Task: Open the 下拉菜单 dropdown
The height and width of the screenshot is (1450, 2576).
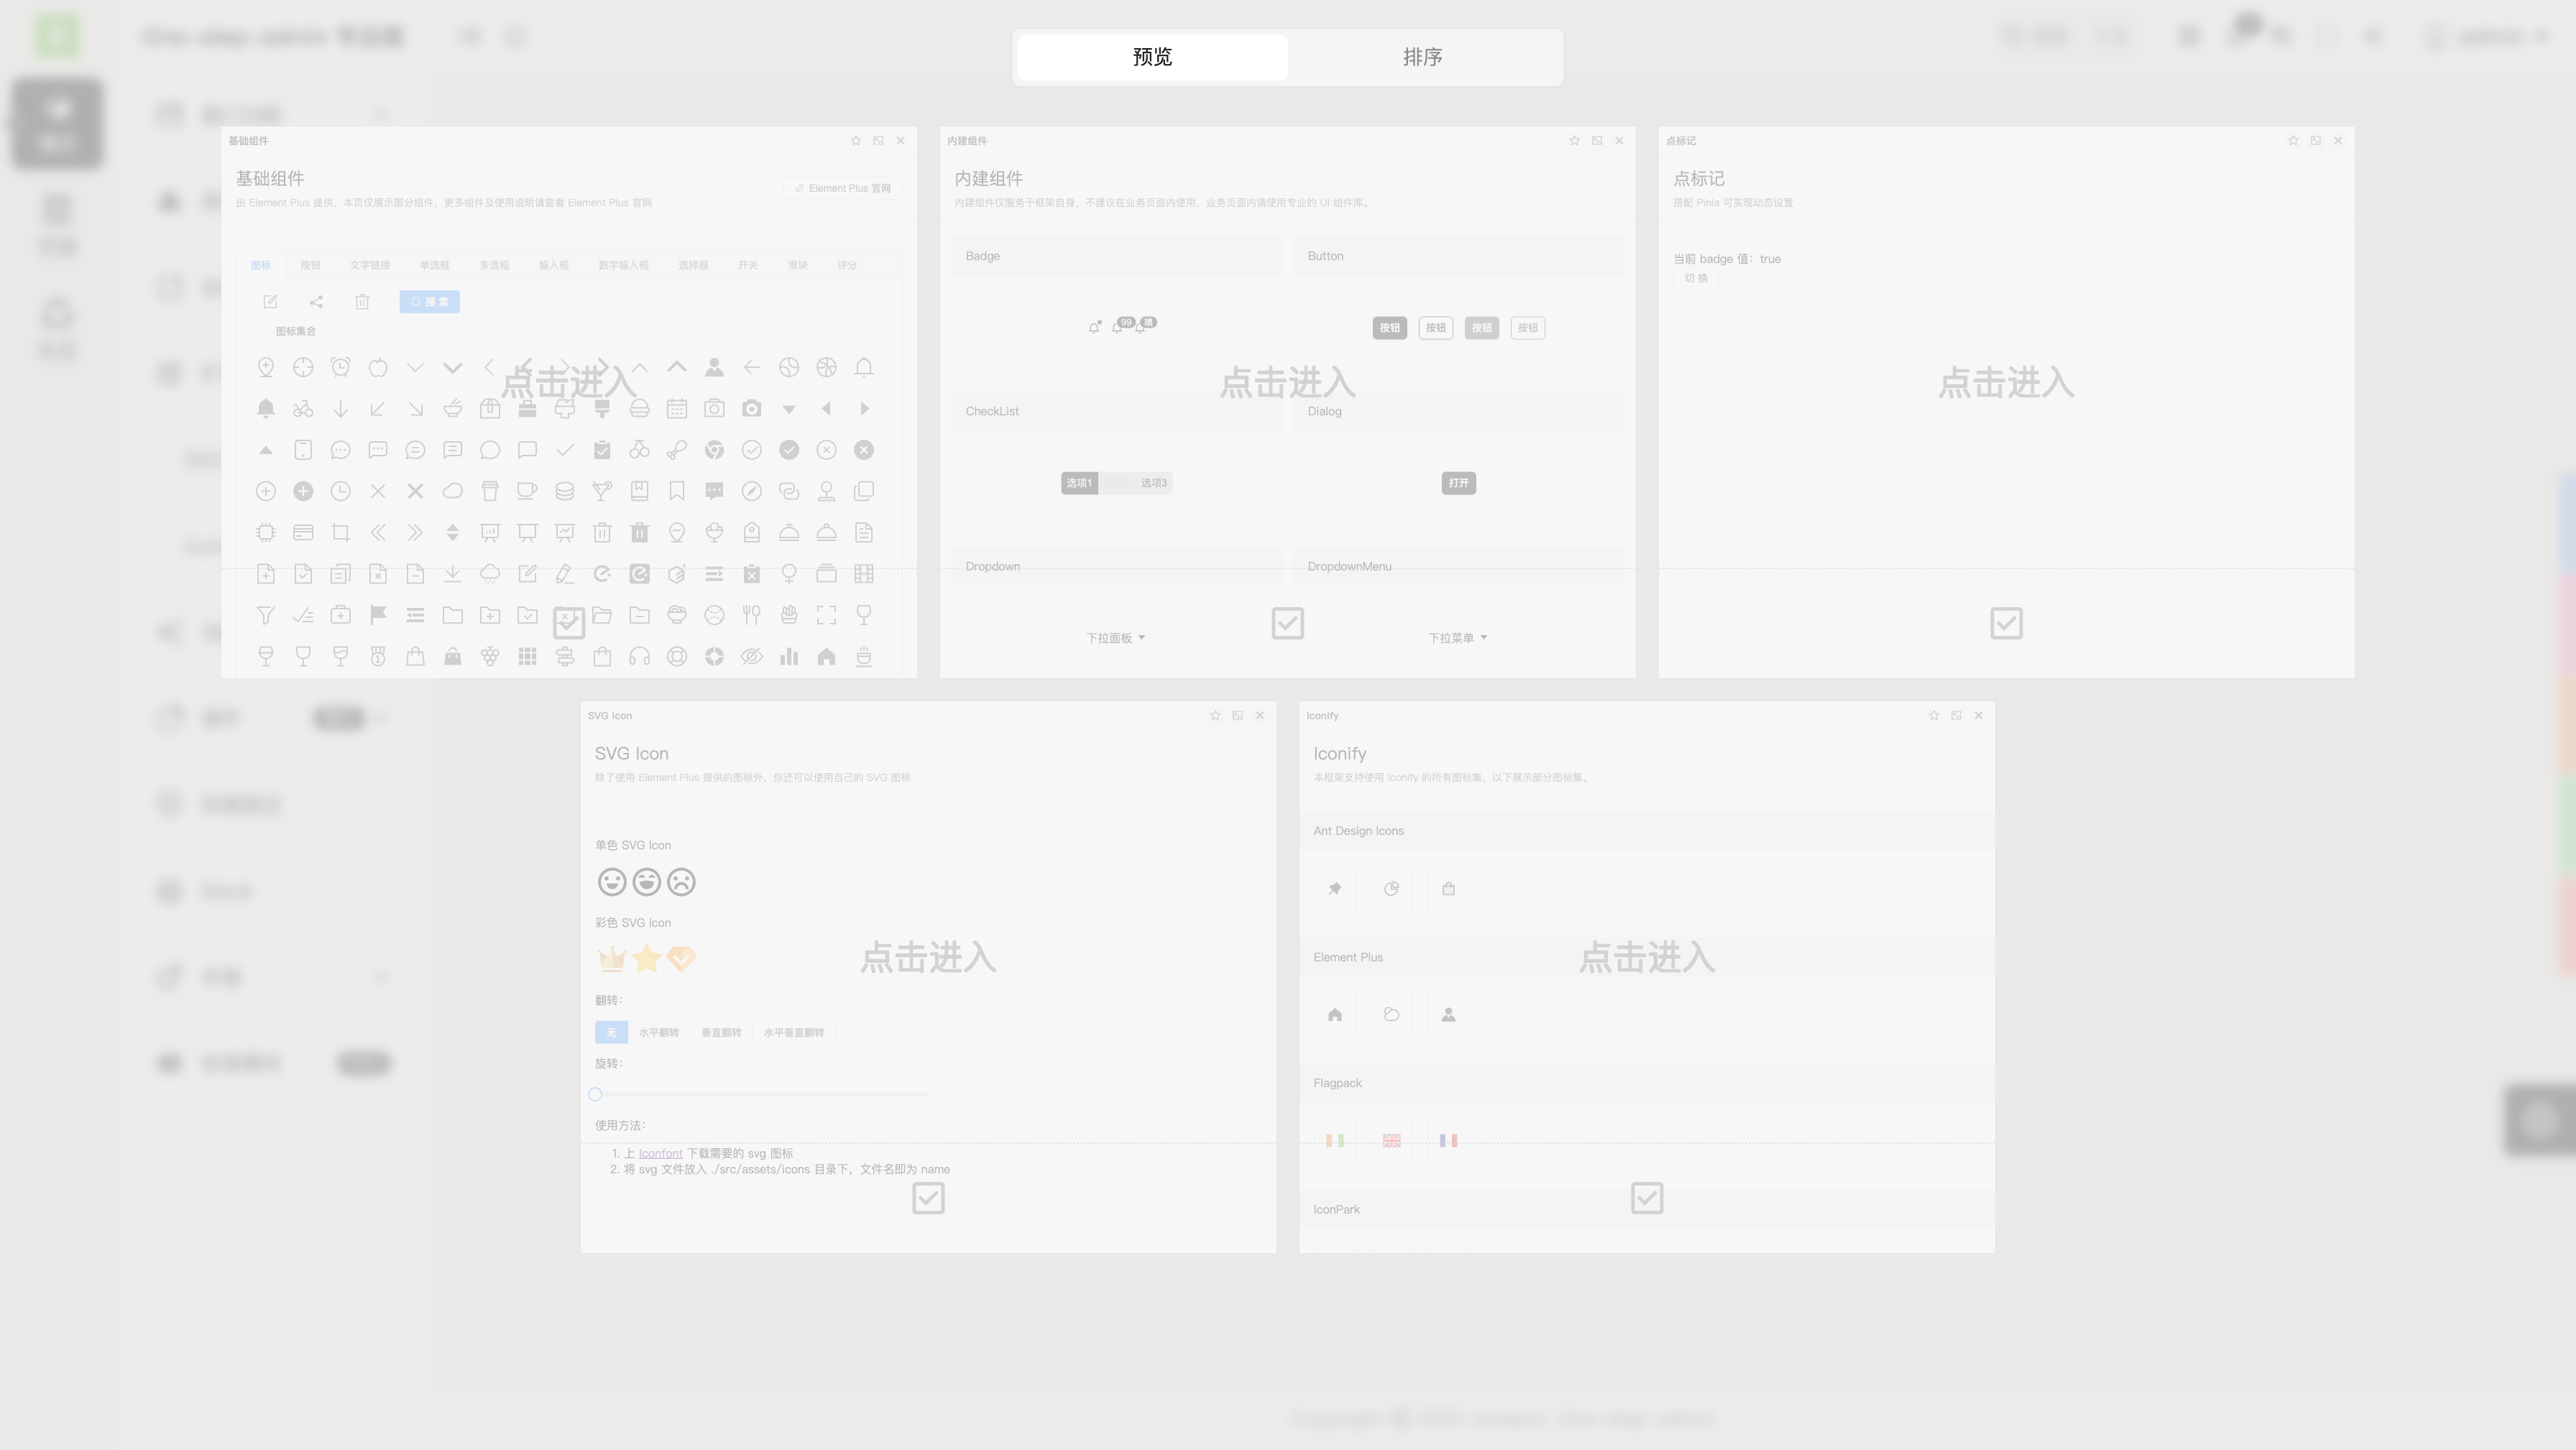Action: coord(1457,638)
